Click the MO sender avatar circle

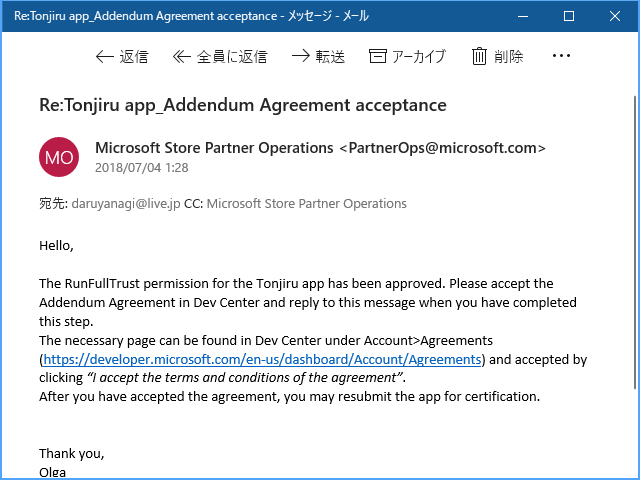59,157
